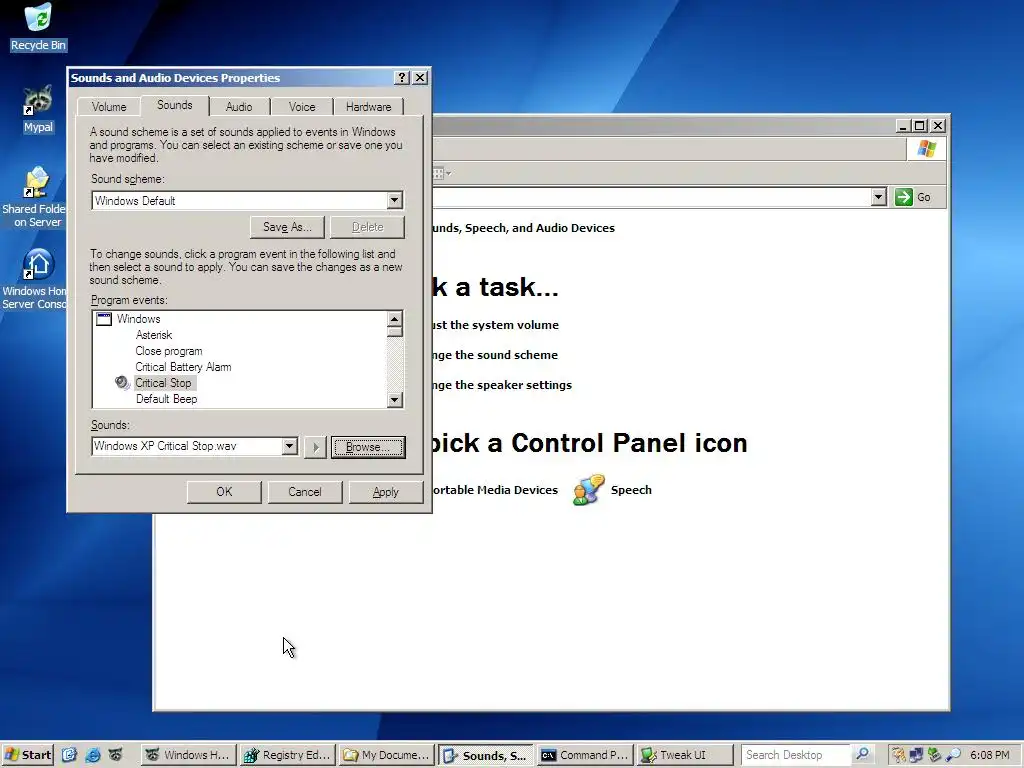Select Windows in Program events list
Viewport: 1024px width, 768px height.
[138, 319]
